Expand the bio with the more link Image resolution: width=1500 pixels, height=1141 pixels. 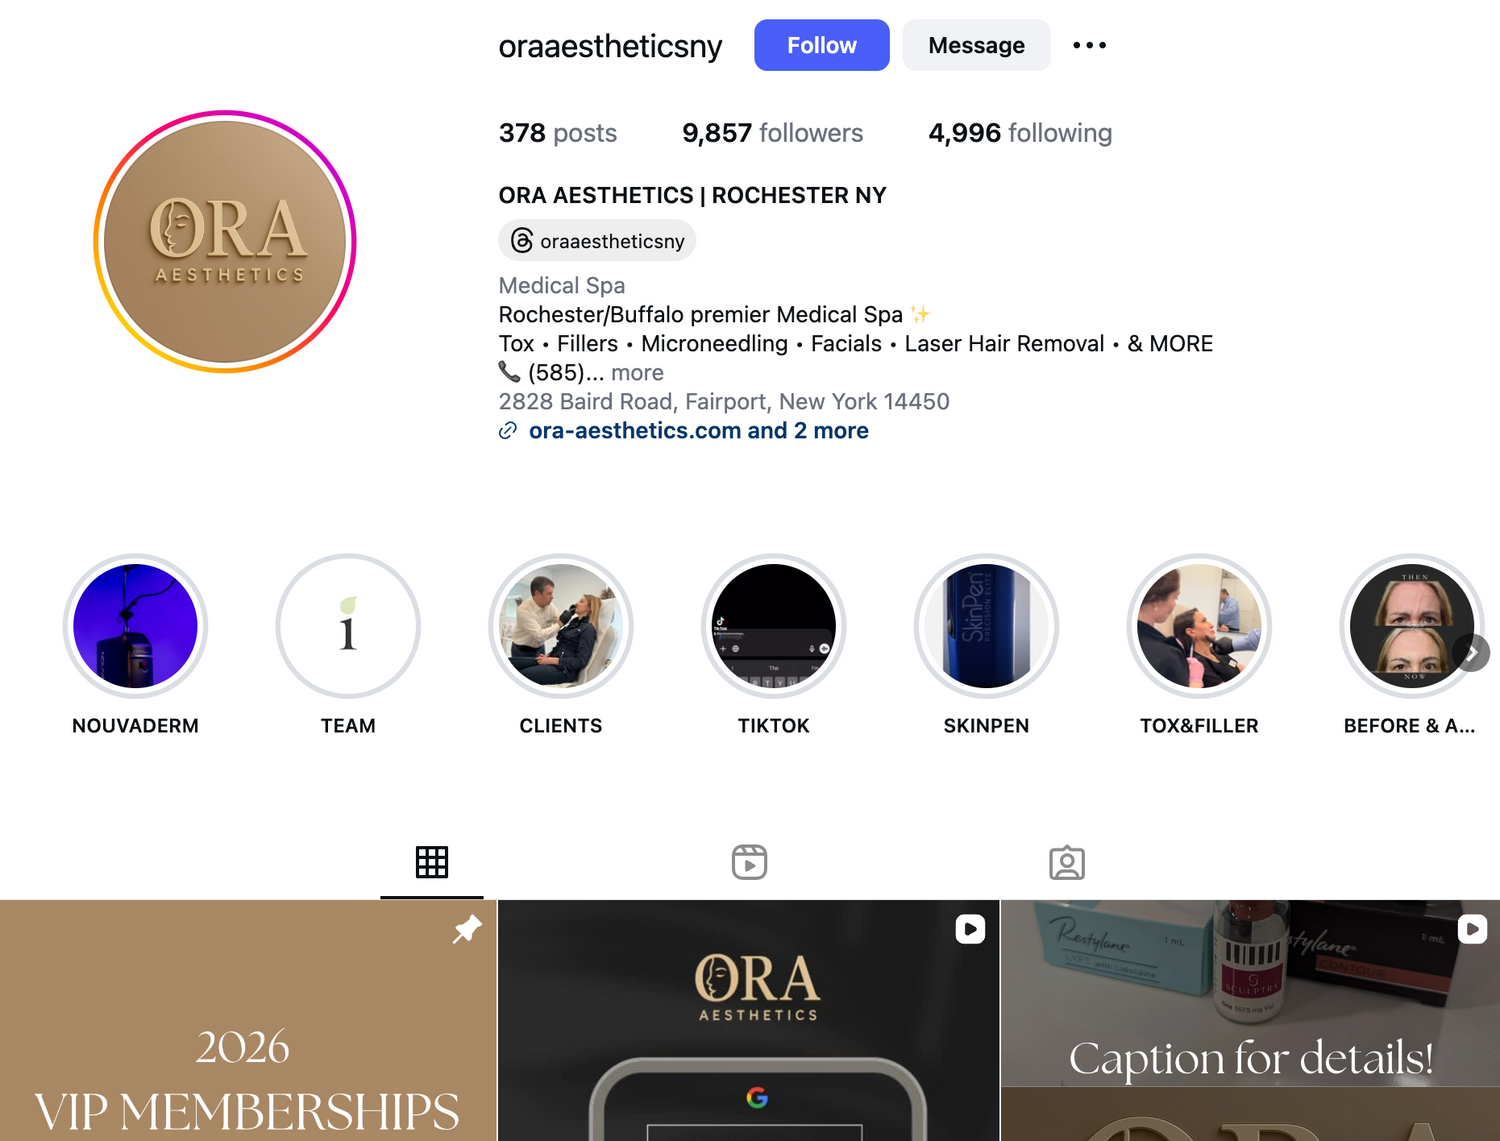(x=637, y=373)
